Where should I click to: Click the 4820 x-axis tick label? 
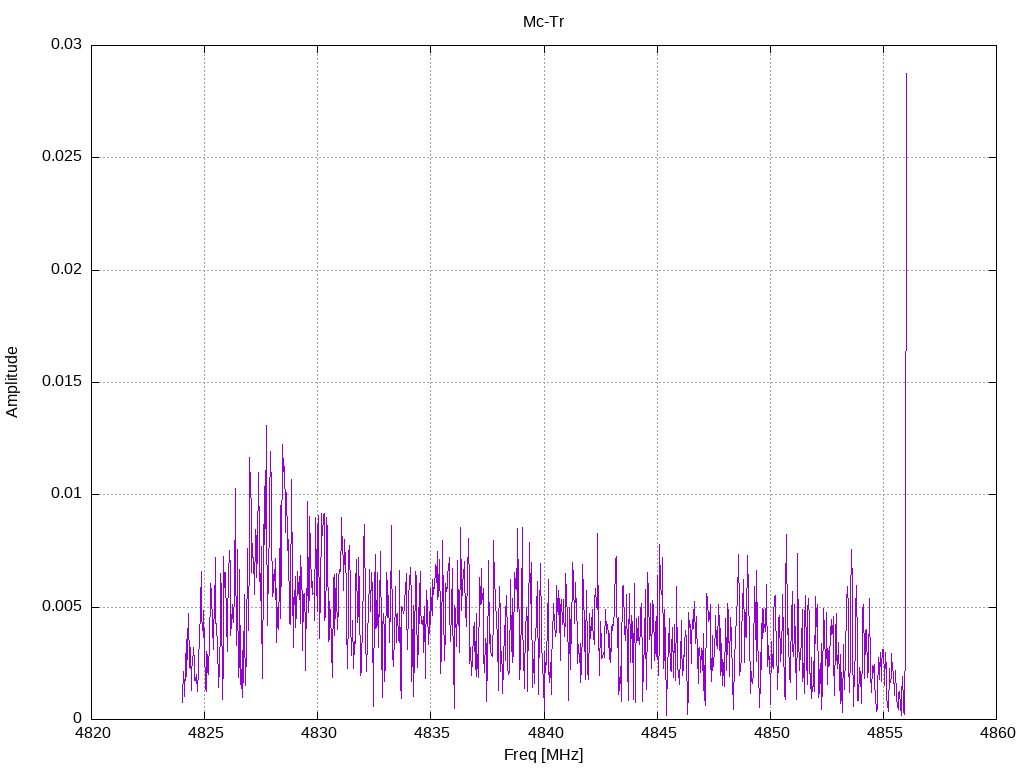[92, 733]
